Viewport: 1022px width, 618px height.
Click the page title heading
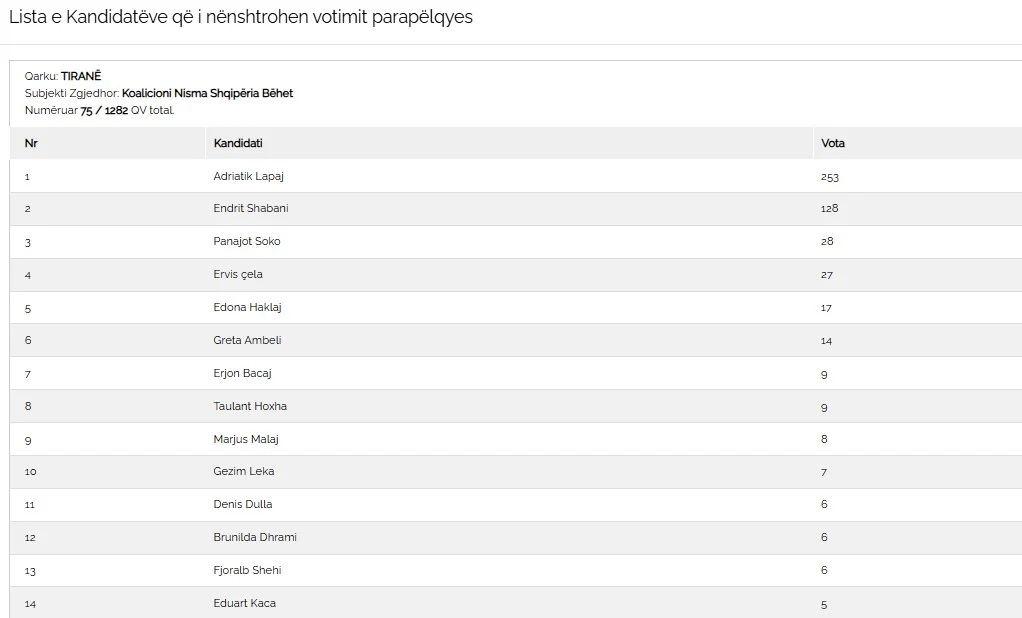pos(241,17)
